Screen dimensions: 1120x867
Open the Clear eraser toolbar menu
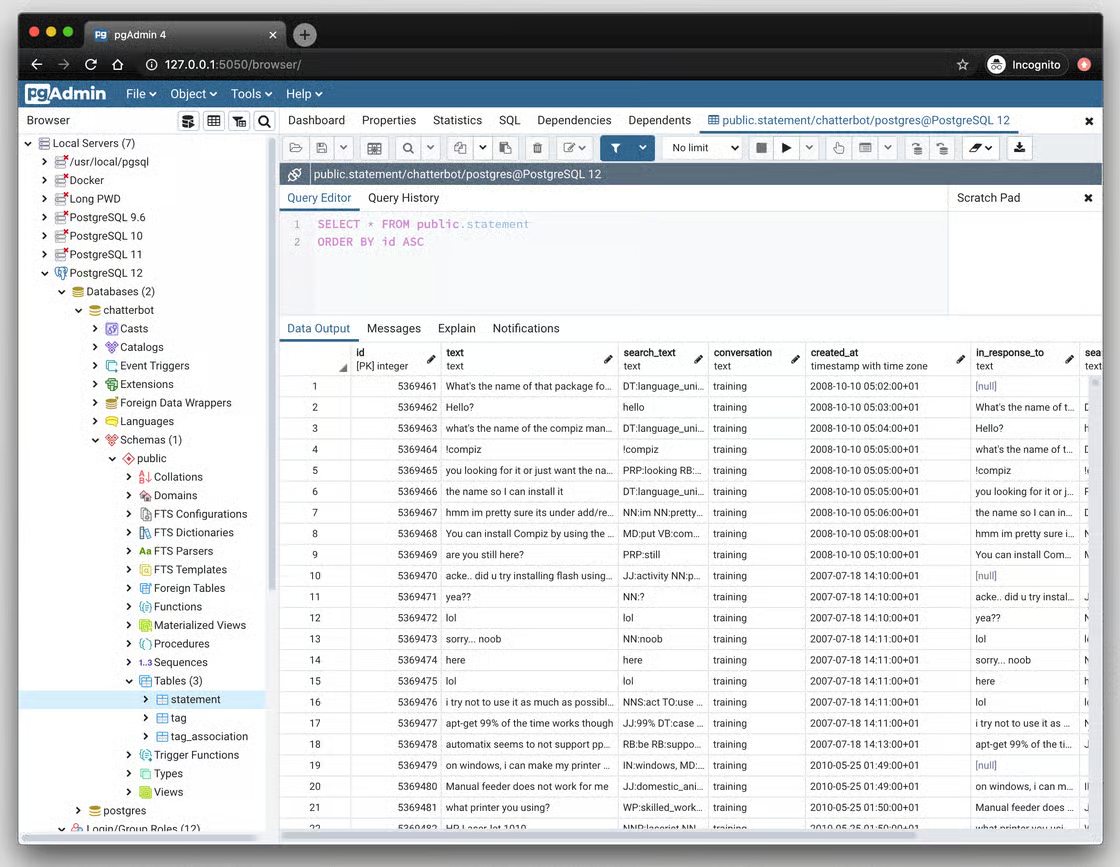981,148
